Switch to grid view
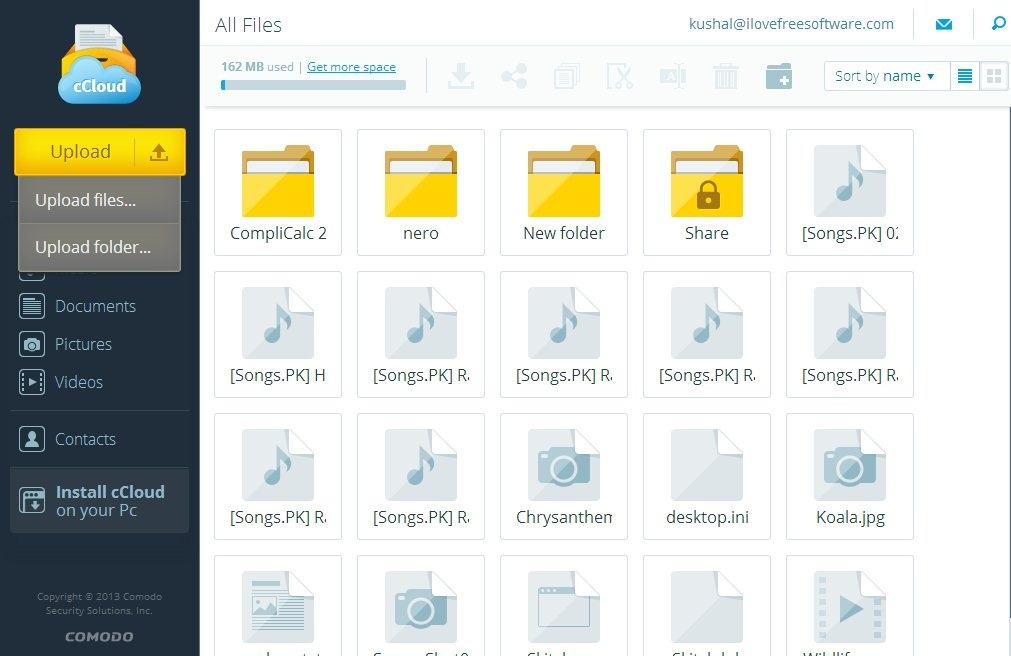Image resolution: width=1011 pixels, height=656 pixels. (x=994, y=76)
